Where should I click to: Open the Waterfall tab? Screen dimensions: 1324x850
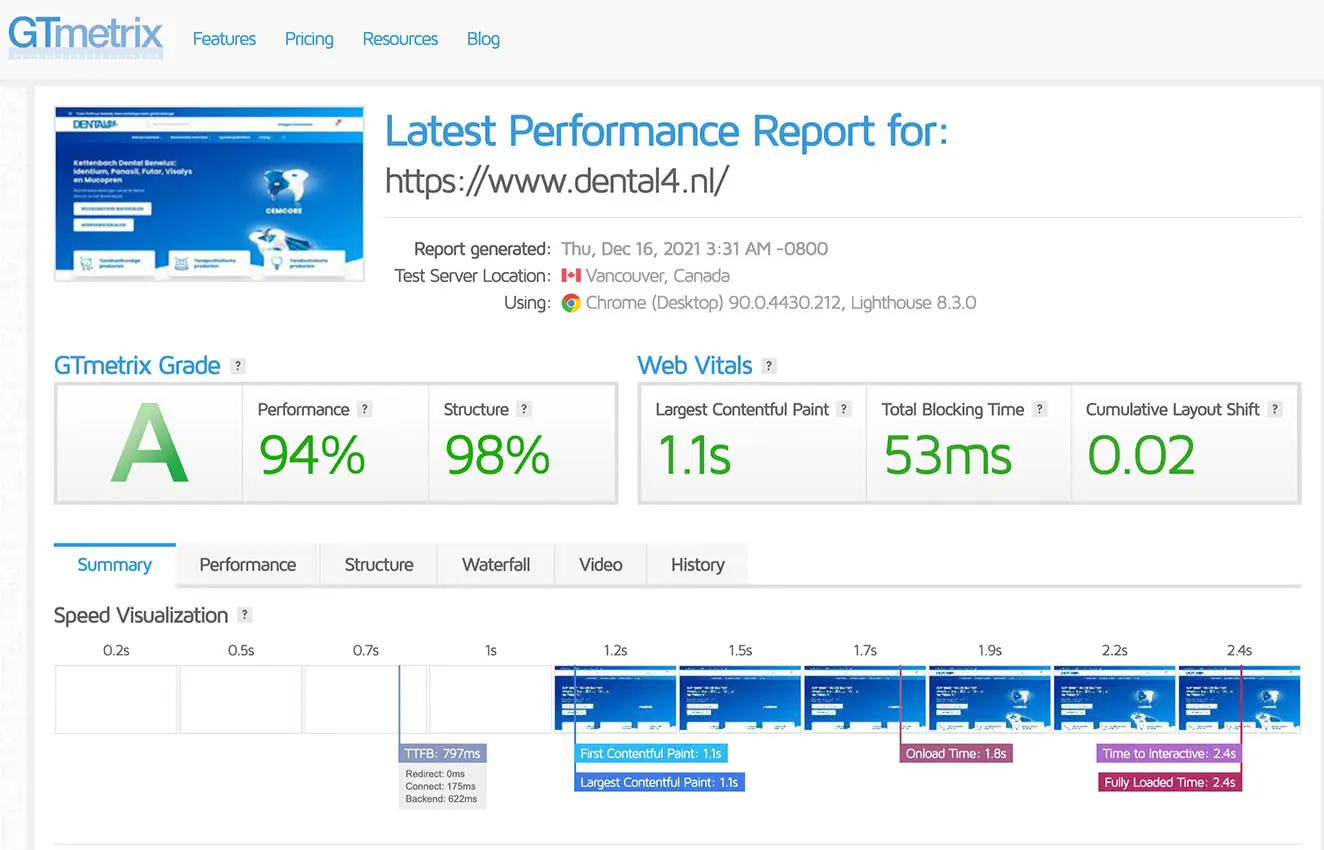pos(496,565)
